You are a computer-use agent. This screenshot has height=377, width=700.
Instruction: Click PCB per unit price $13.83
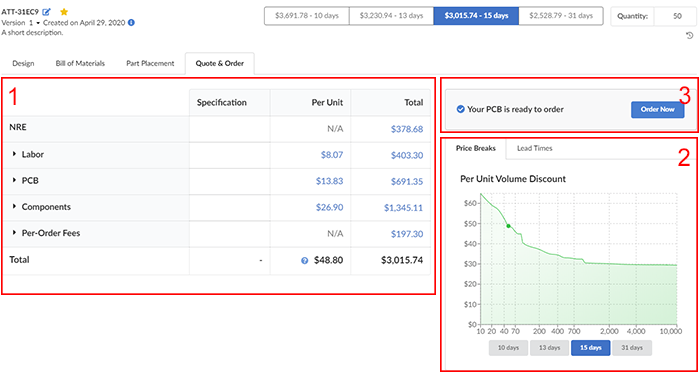tap(329, 181)
